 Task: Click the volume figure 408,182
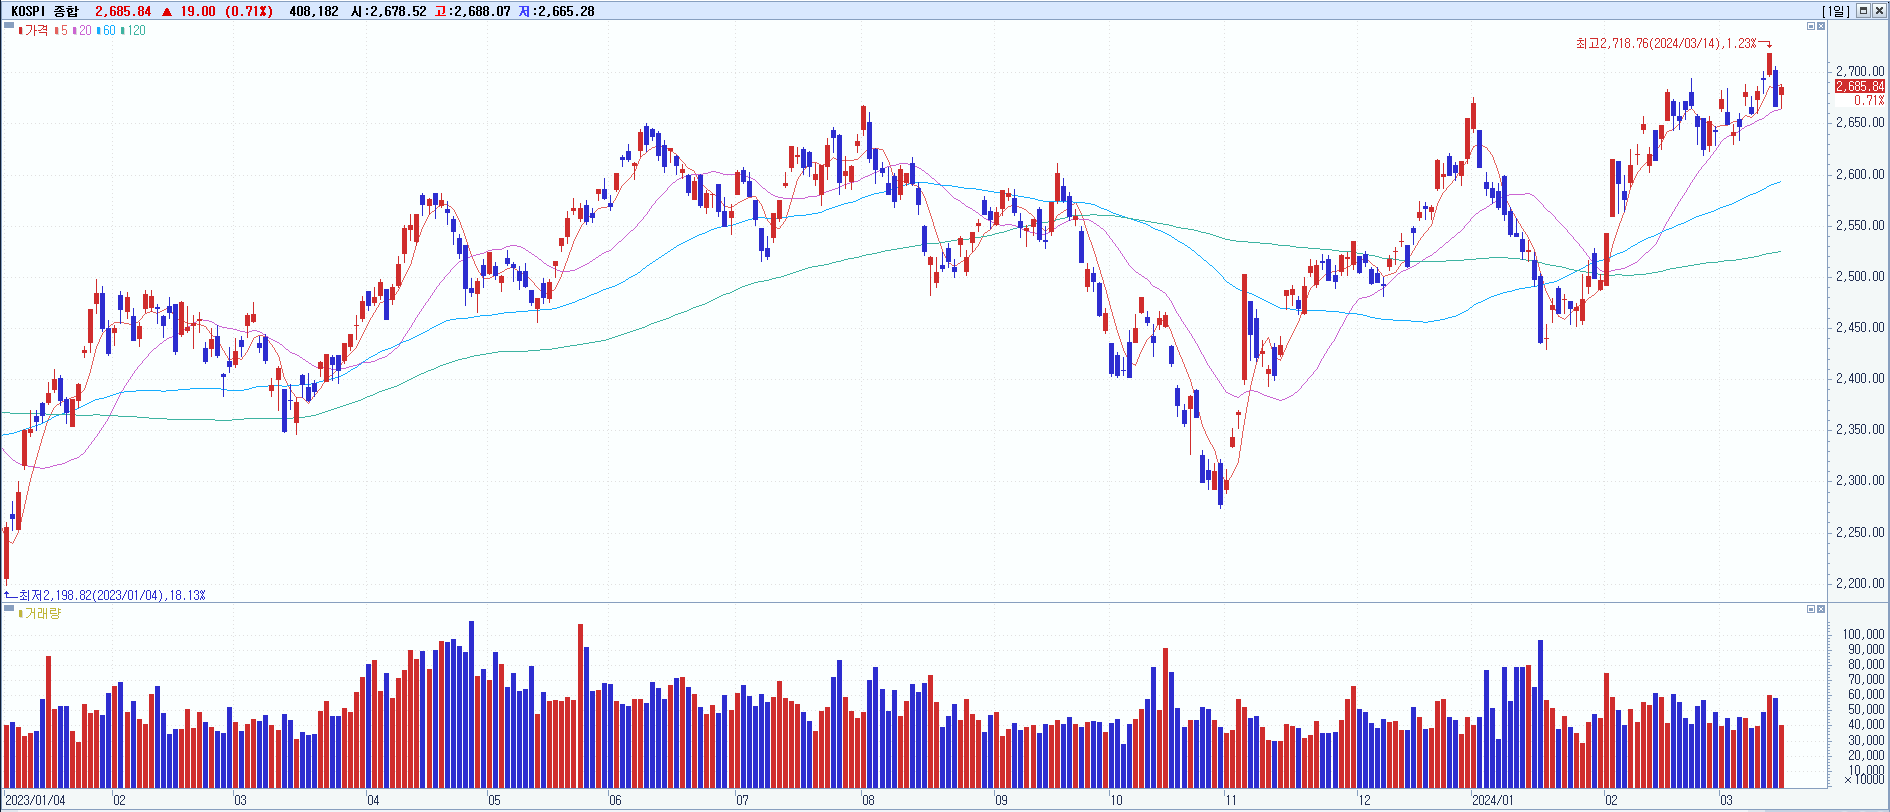314,11
